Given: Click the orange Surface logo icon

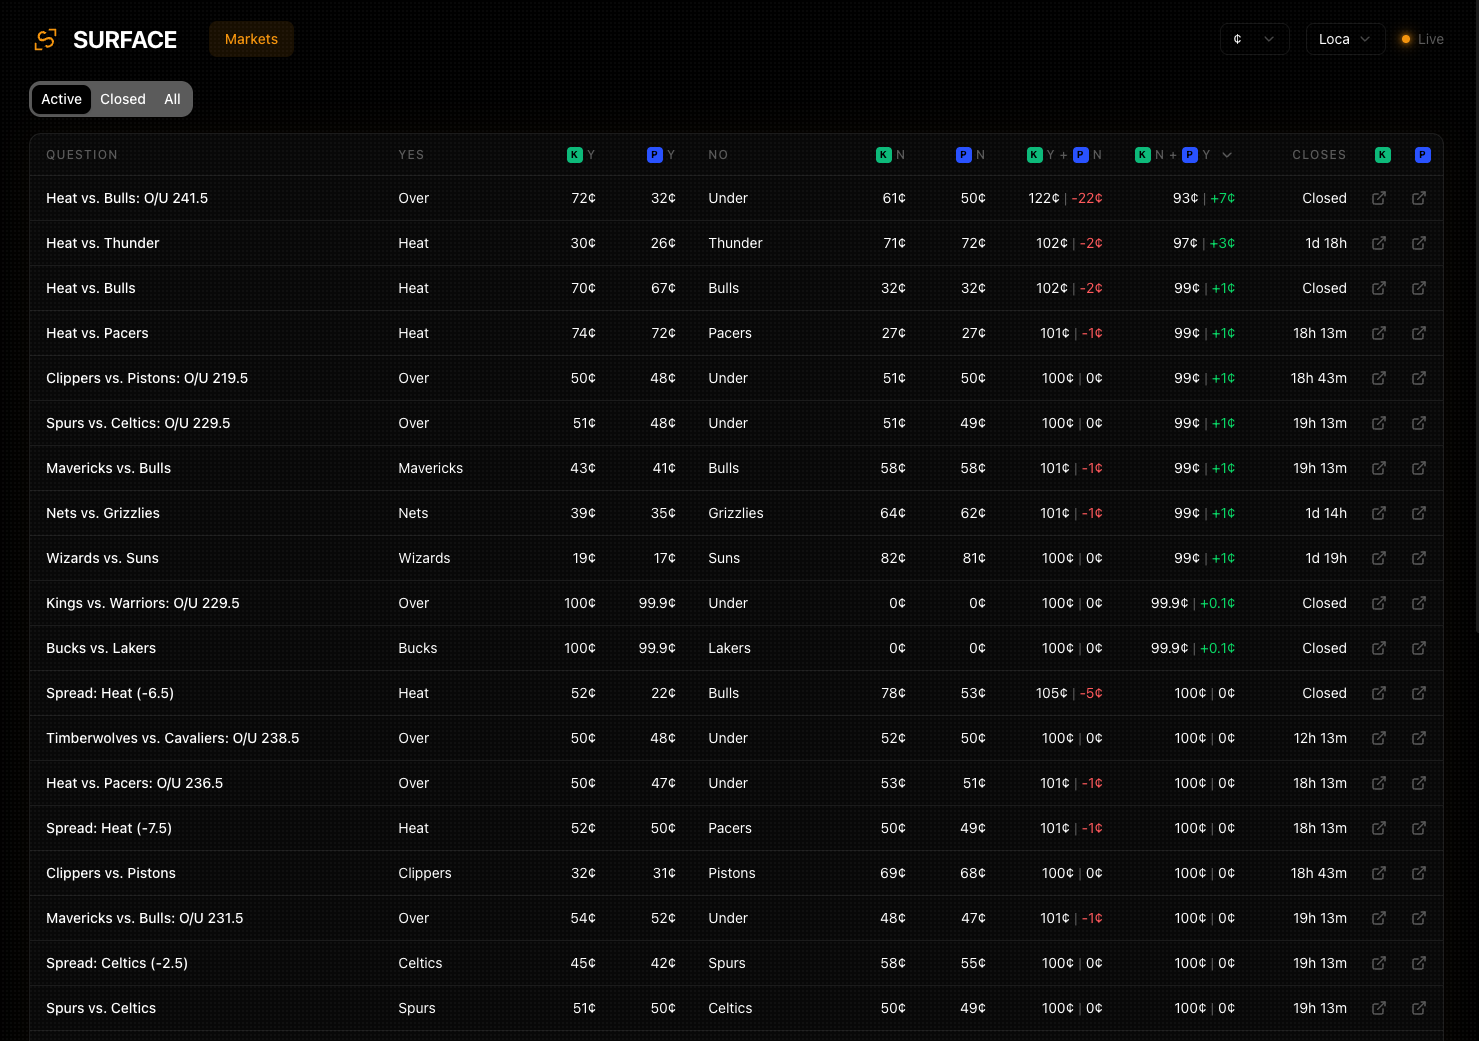Looking at the screenshot, I should [x=45, y=39].
